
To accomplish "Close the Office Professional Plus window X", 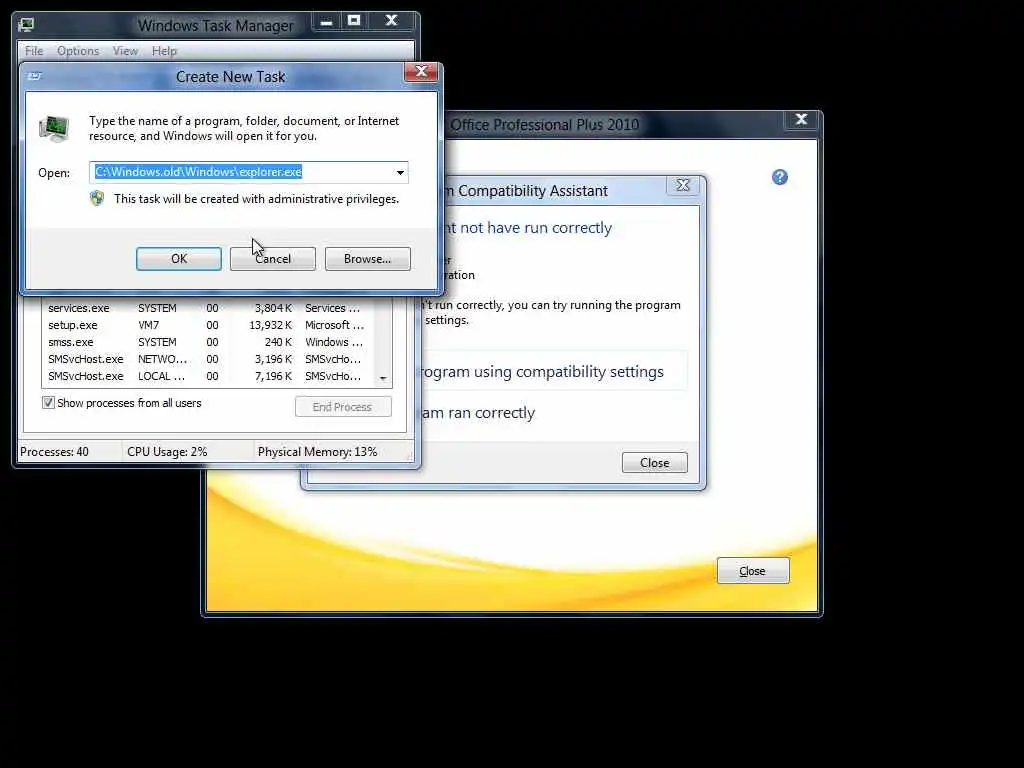I will point(801,120).
